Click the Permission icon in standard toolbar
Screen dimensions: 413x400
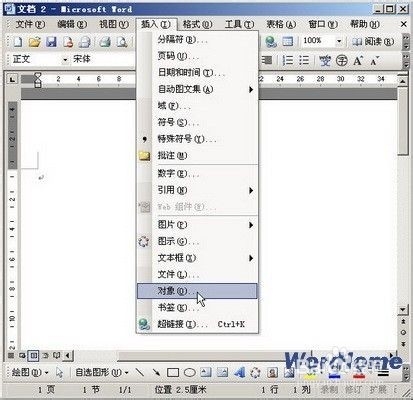coord(68,42)
